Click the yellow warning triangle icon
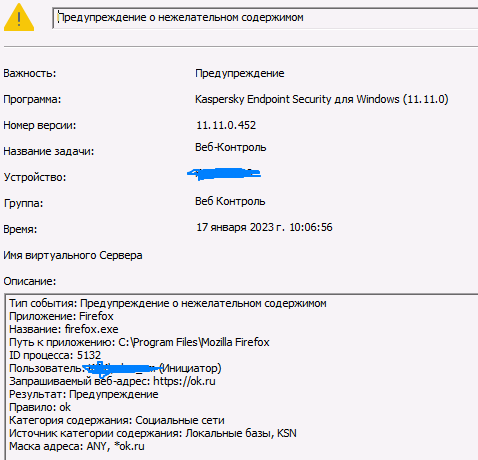 pos(19,18)
